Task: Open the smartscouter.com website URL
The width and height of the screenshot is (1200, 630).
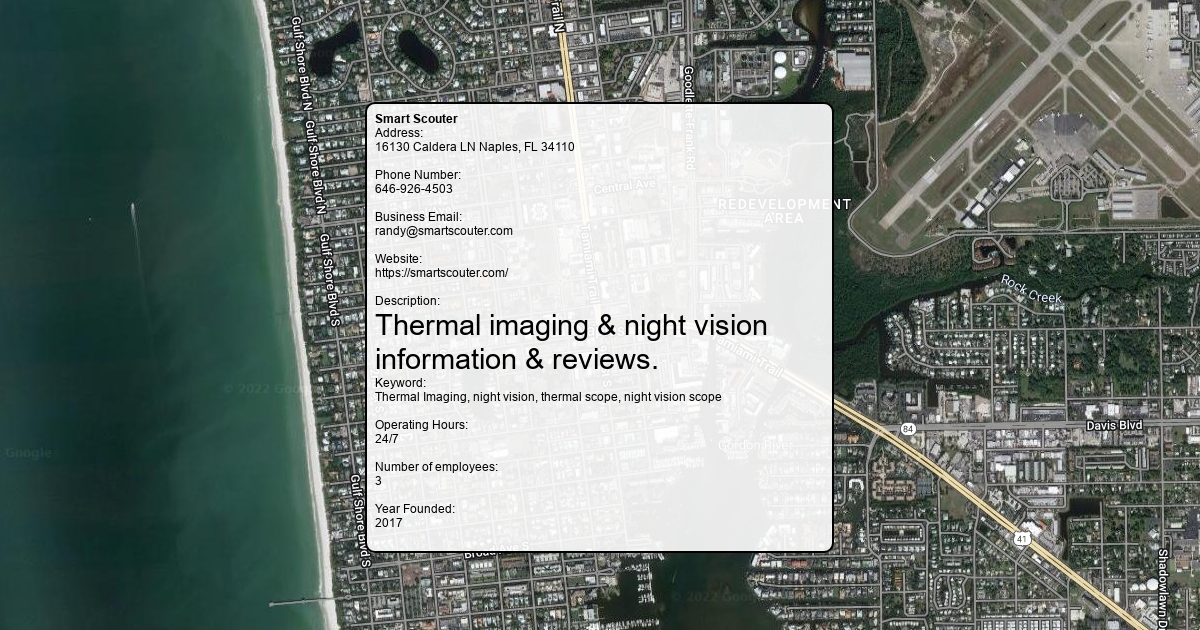Action: (x=441, y=273)
